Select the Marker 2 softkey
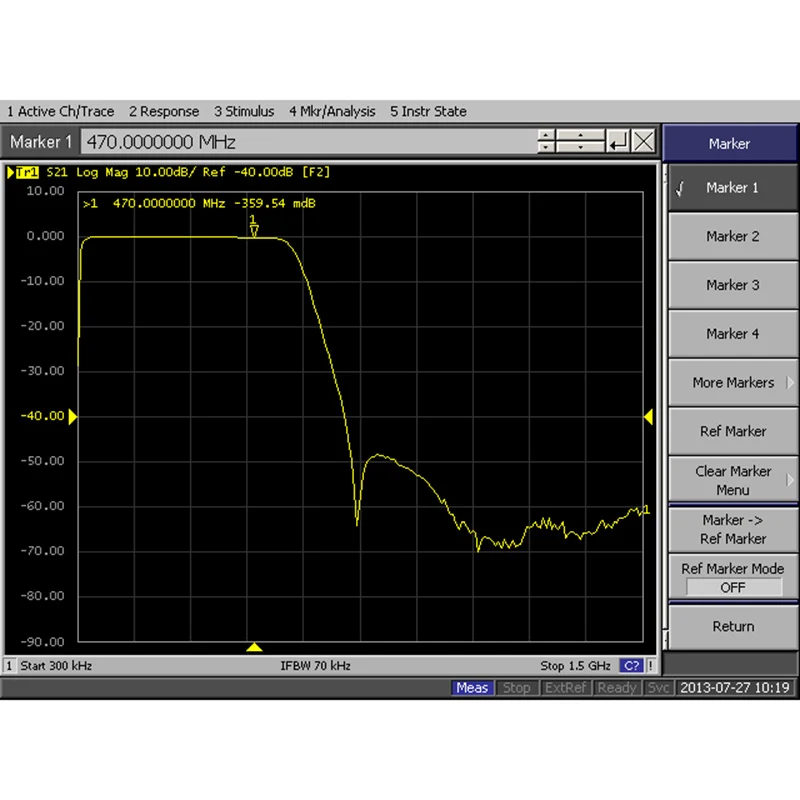The width and height of the screenshot is (800, 800). (733, 236)
